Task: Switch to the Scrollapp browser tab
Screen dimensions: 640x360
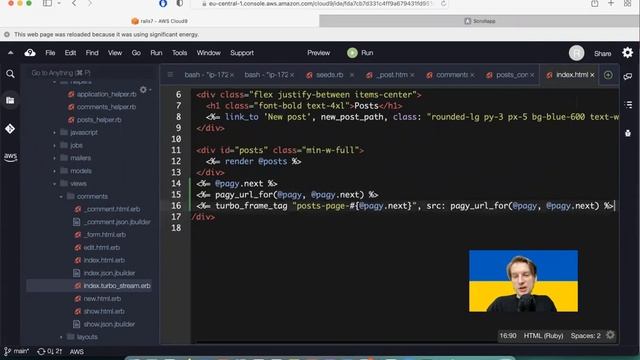Action: coord(480,21)
